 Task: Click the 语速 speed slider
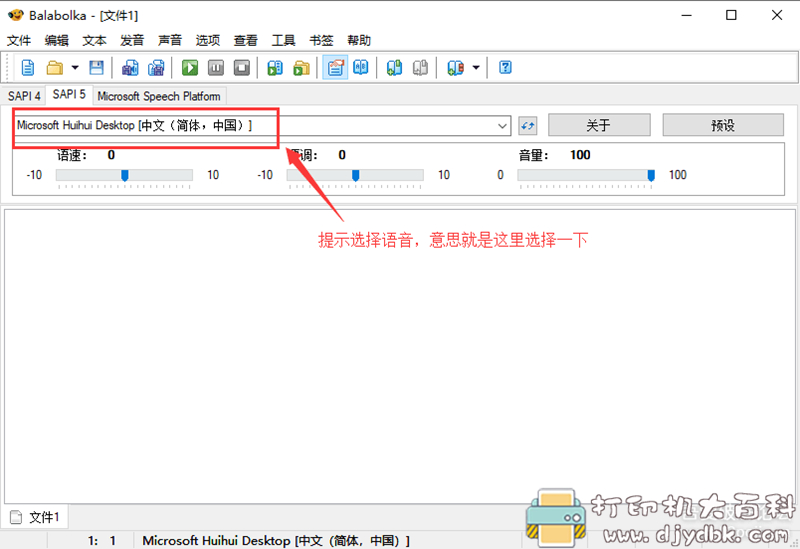[124, 176]
